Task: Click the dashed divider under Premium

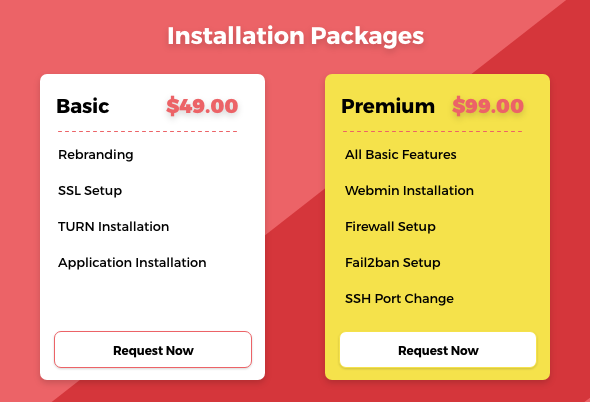Action: coord(432,131)
